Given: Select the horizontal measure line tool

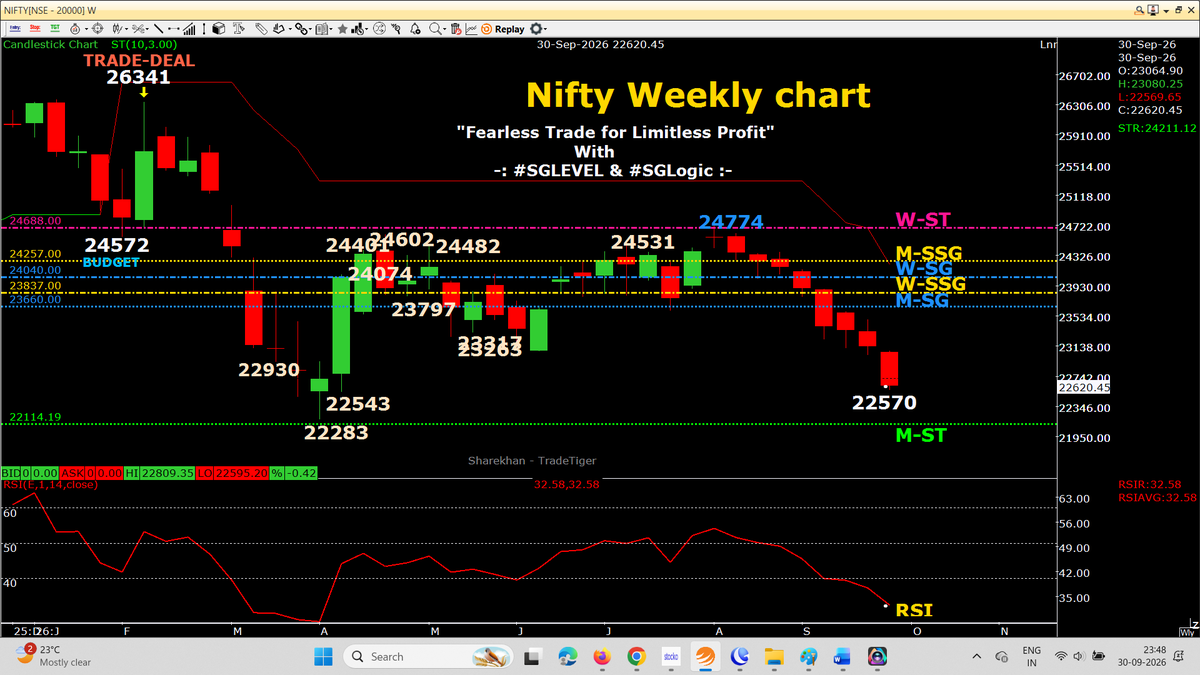Looking at the screenshot, I should (174, 29).
